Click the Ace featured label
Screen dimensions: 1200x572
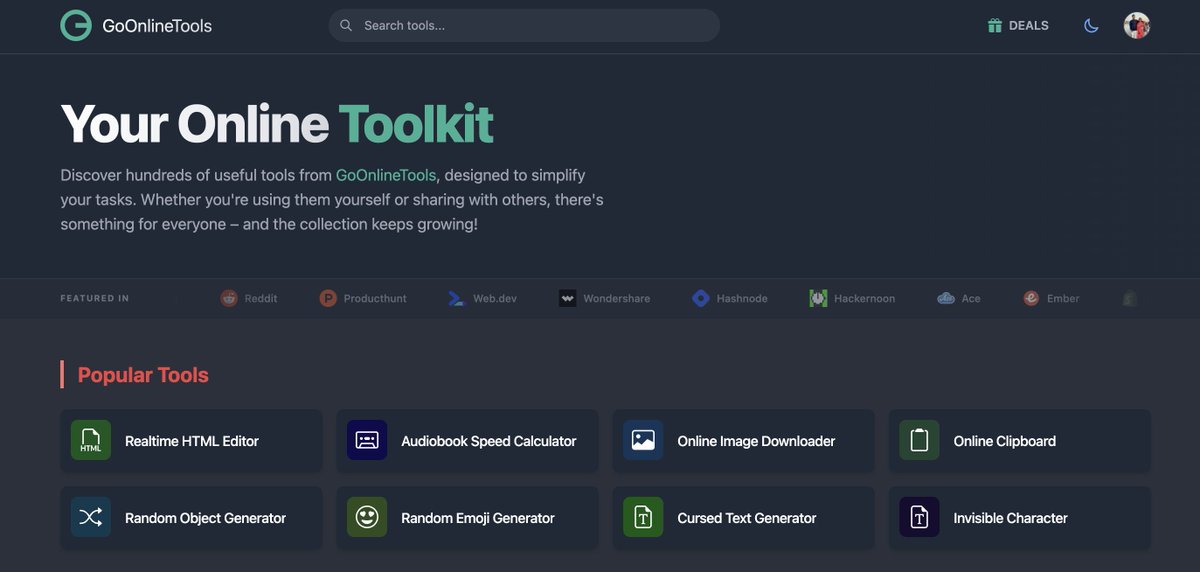click(x=971, y=299)
